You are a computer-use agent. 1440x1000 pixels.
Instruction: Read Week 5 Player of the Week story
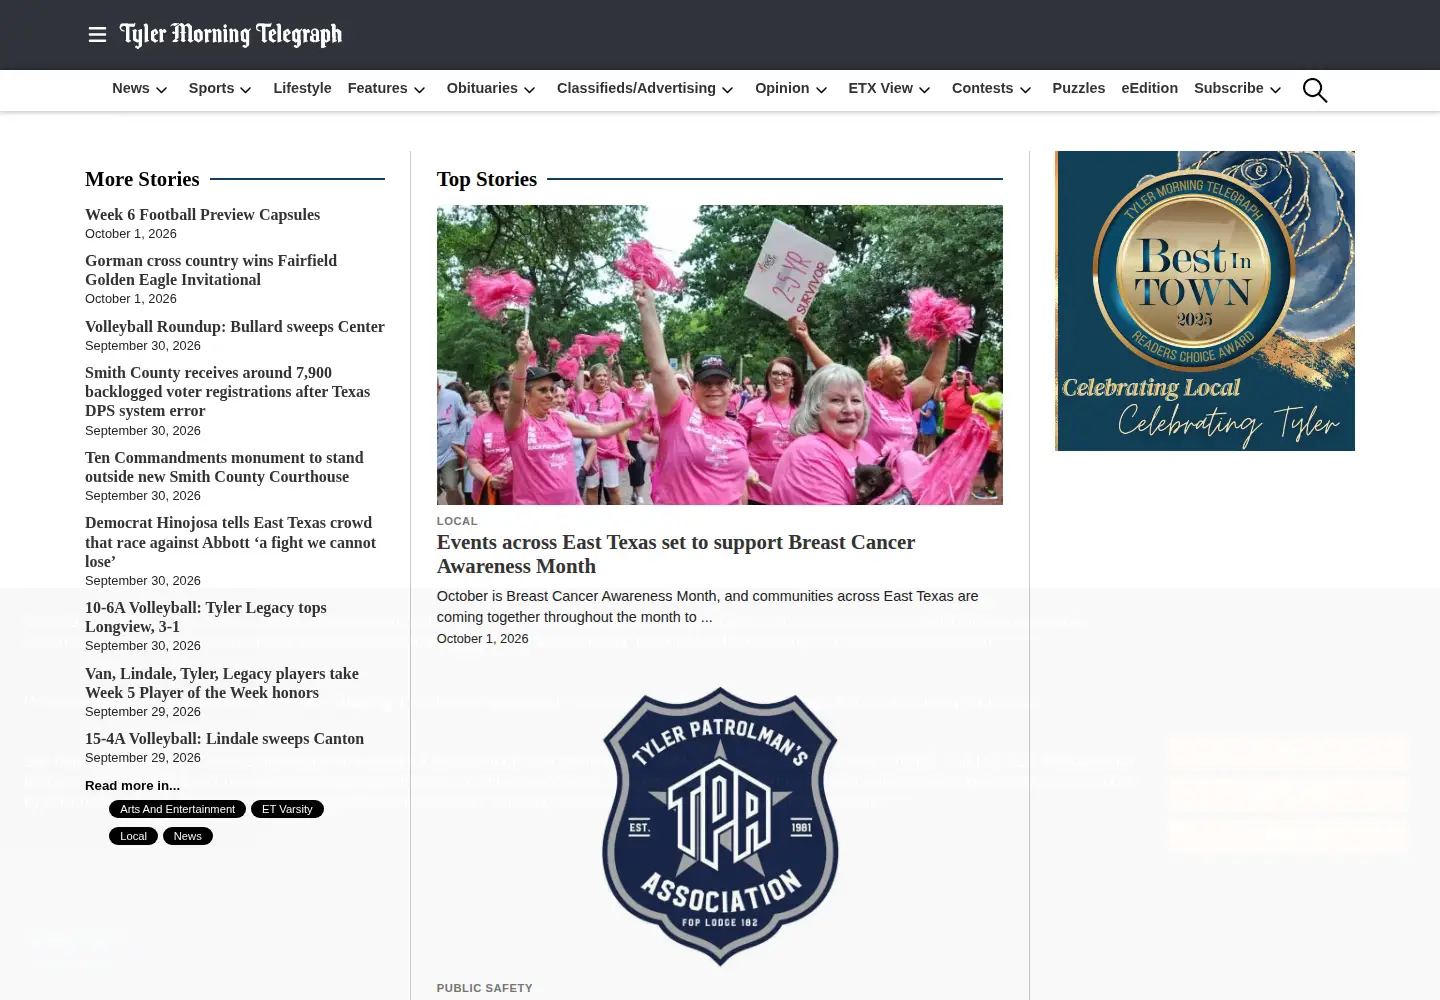[x=222, y=683]
